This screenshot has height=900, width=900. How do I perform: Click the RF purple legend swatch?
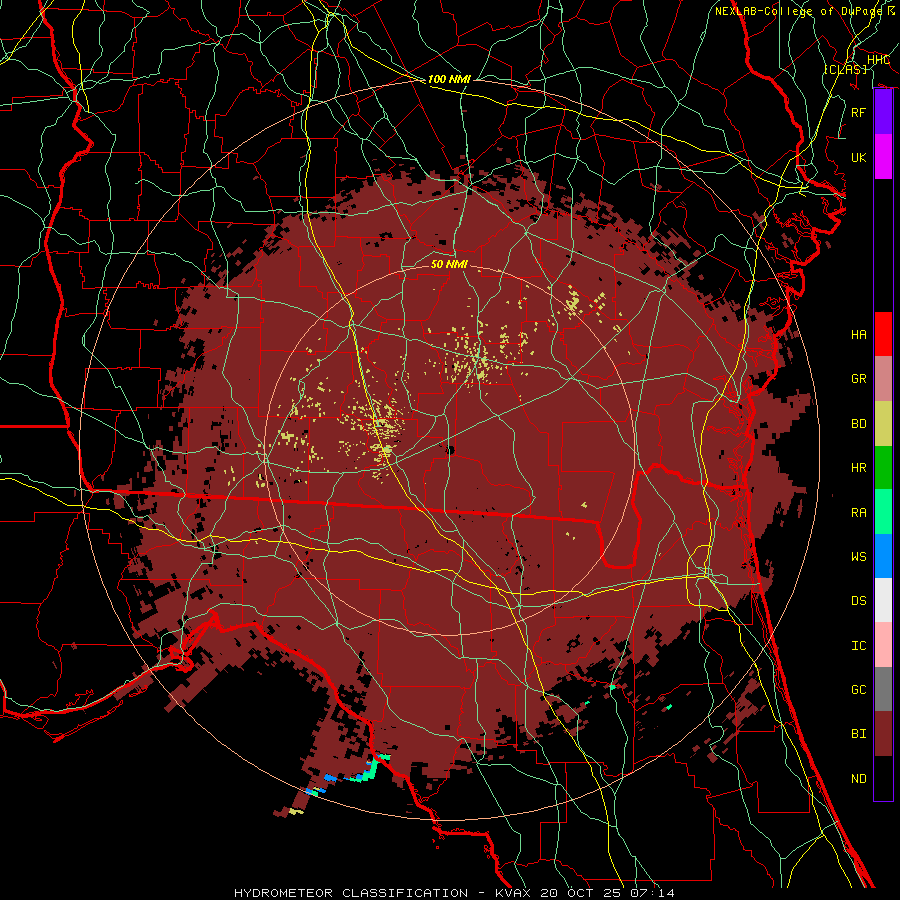pos(883,112)
